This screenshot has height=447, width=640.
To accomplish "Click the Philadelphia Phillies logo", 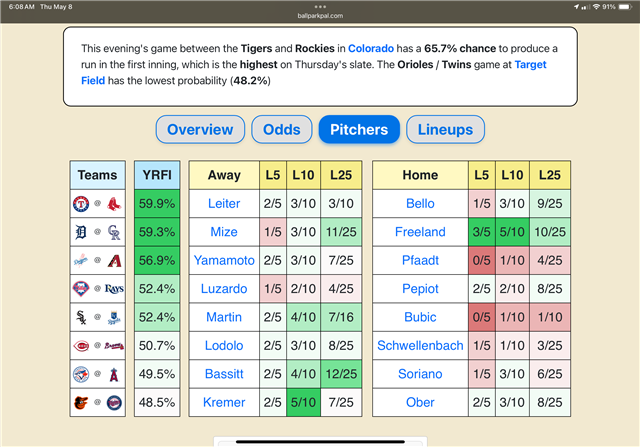I will pyautogui.click(x=81, y=289).
